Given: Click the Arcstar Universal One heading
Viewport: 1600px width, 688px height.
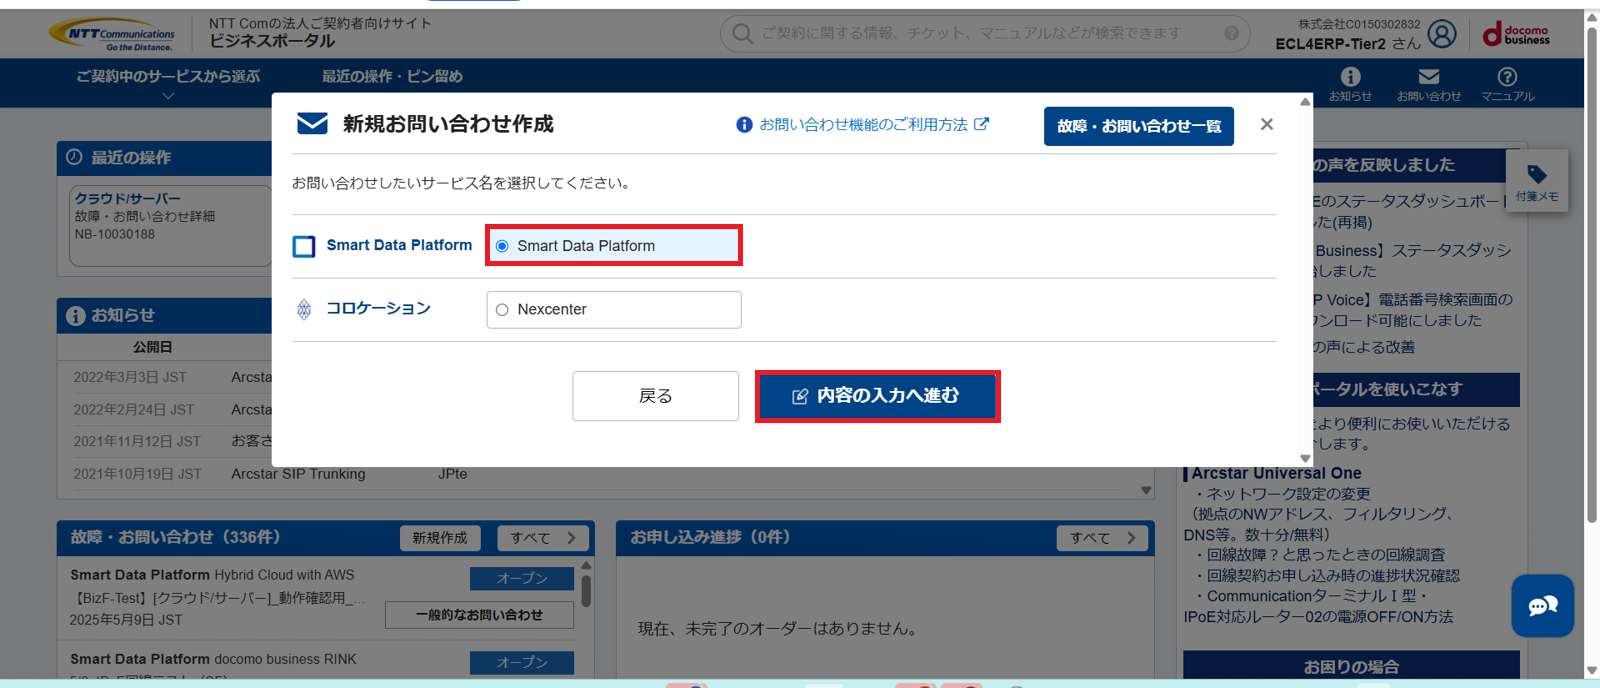Looking at the screenshot, I should [1276, 473].
